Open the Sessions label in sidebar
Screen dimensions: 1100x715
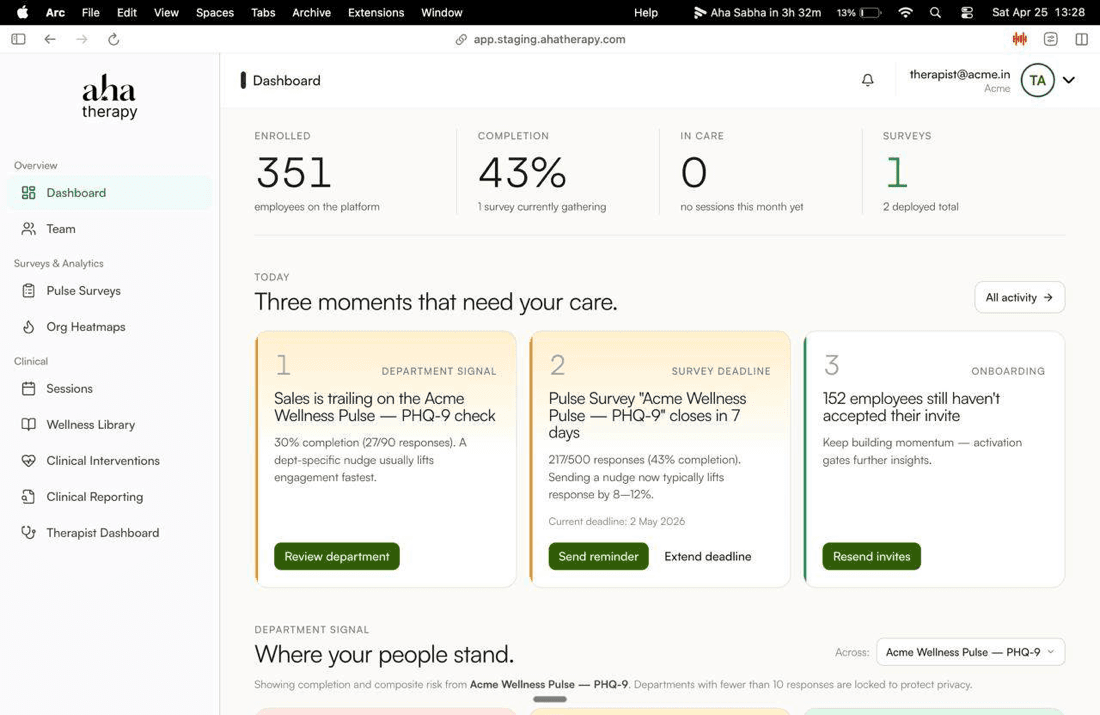(69, 389)
